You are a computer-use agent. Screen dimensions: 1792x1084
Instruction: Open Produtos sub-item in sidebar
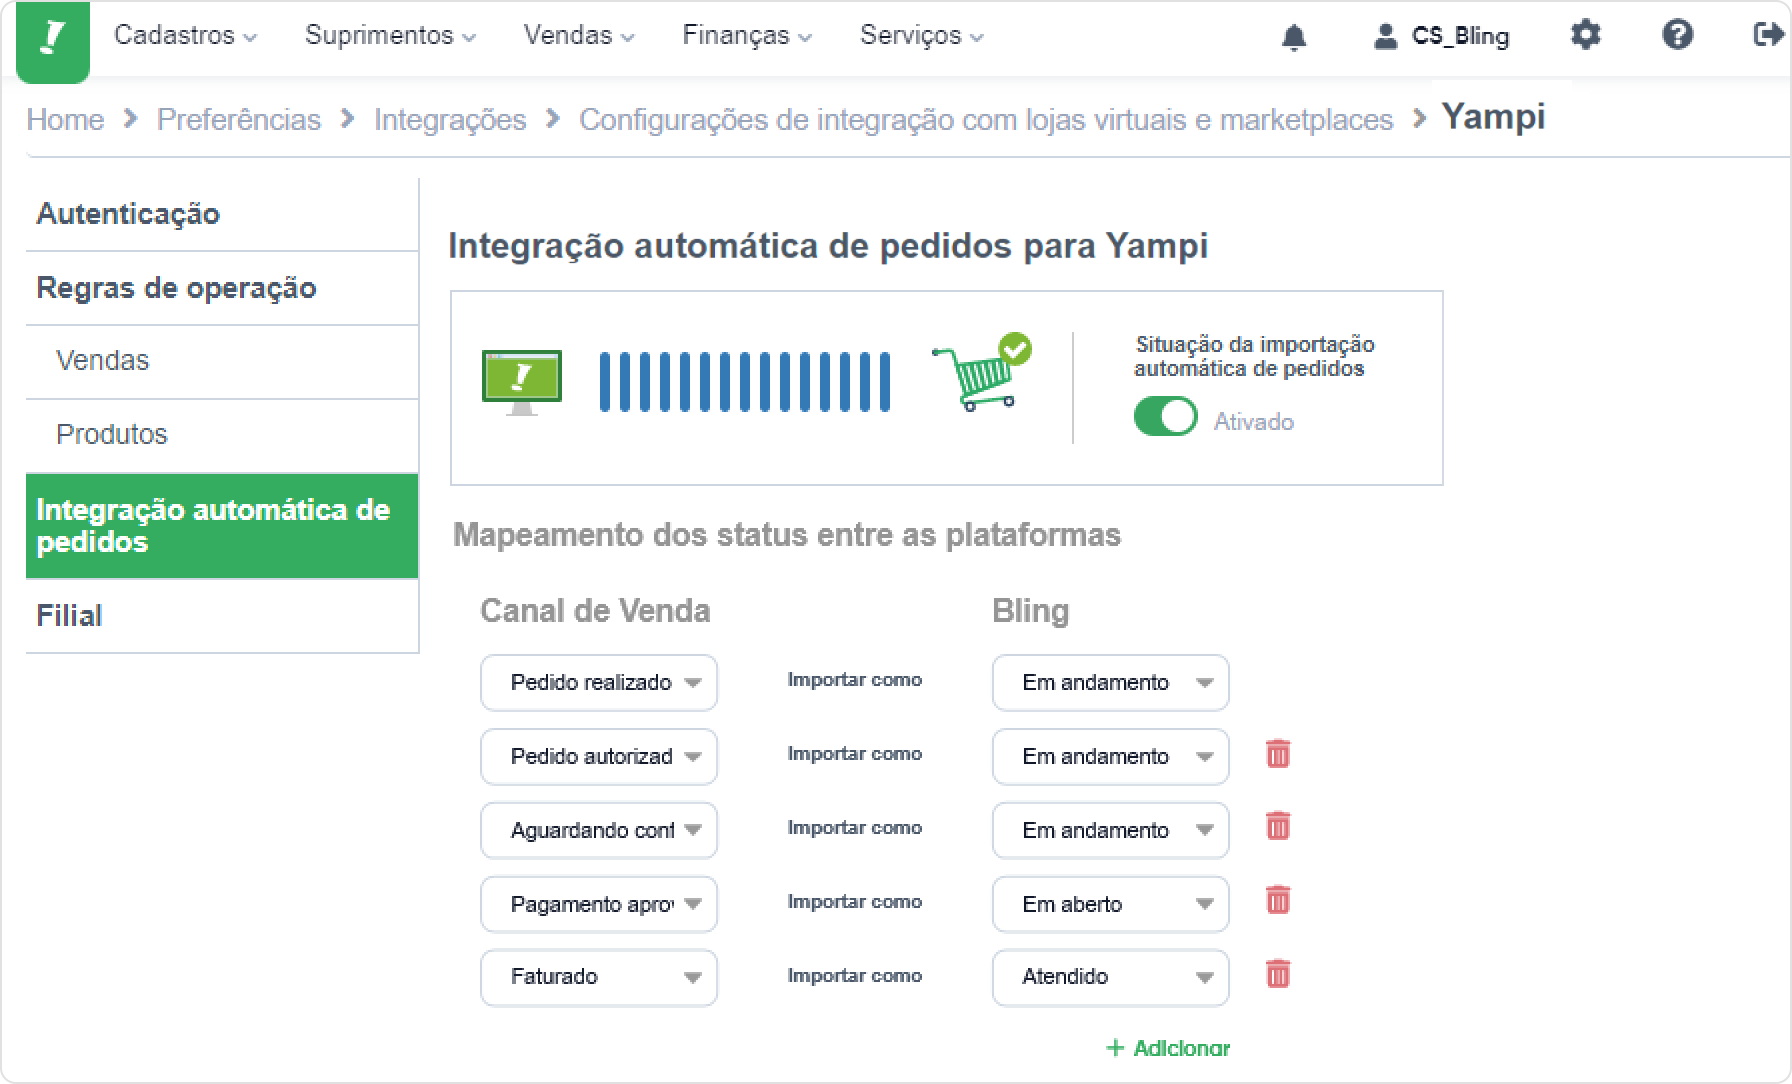click(222, 435)
